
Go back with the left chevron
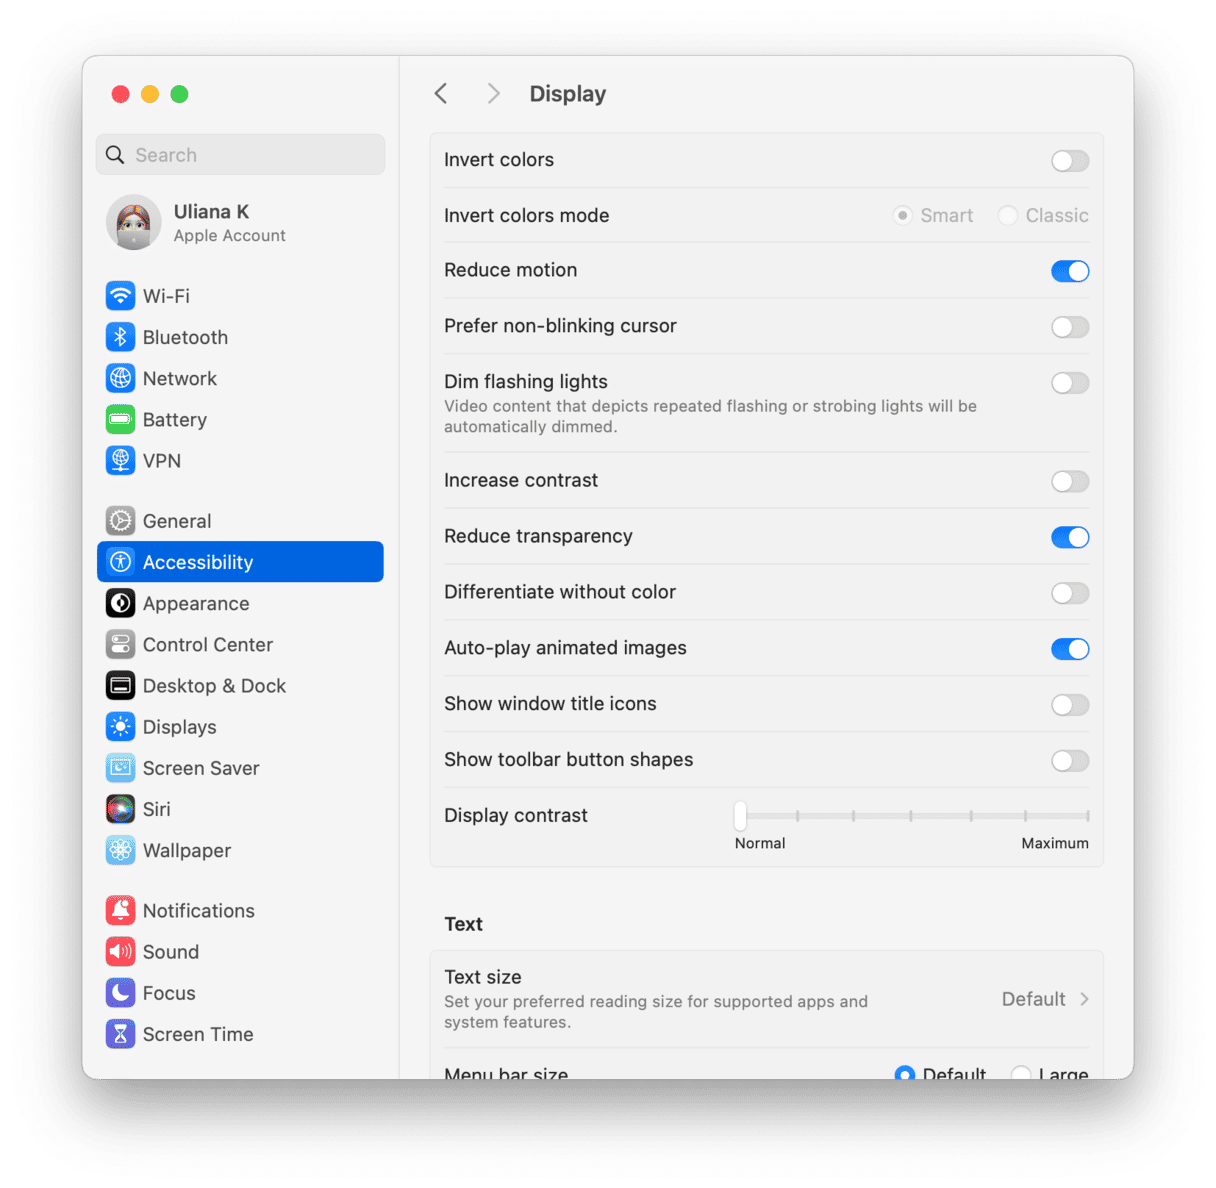(x=440, y=94)
